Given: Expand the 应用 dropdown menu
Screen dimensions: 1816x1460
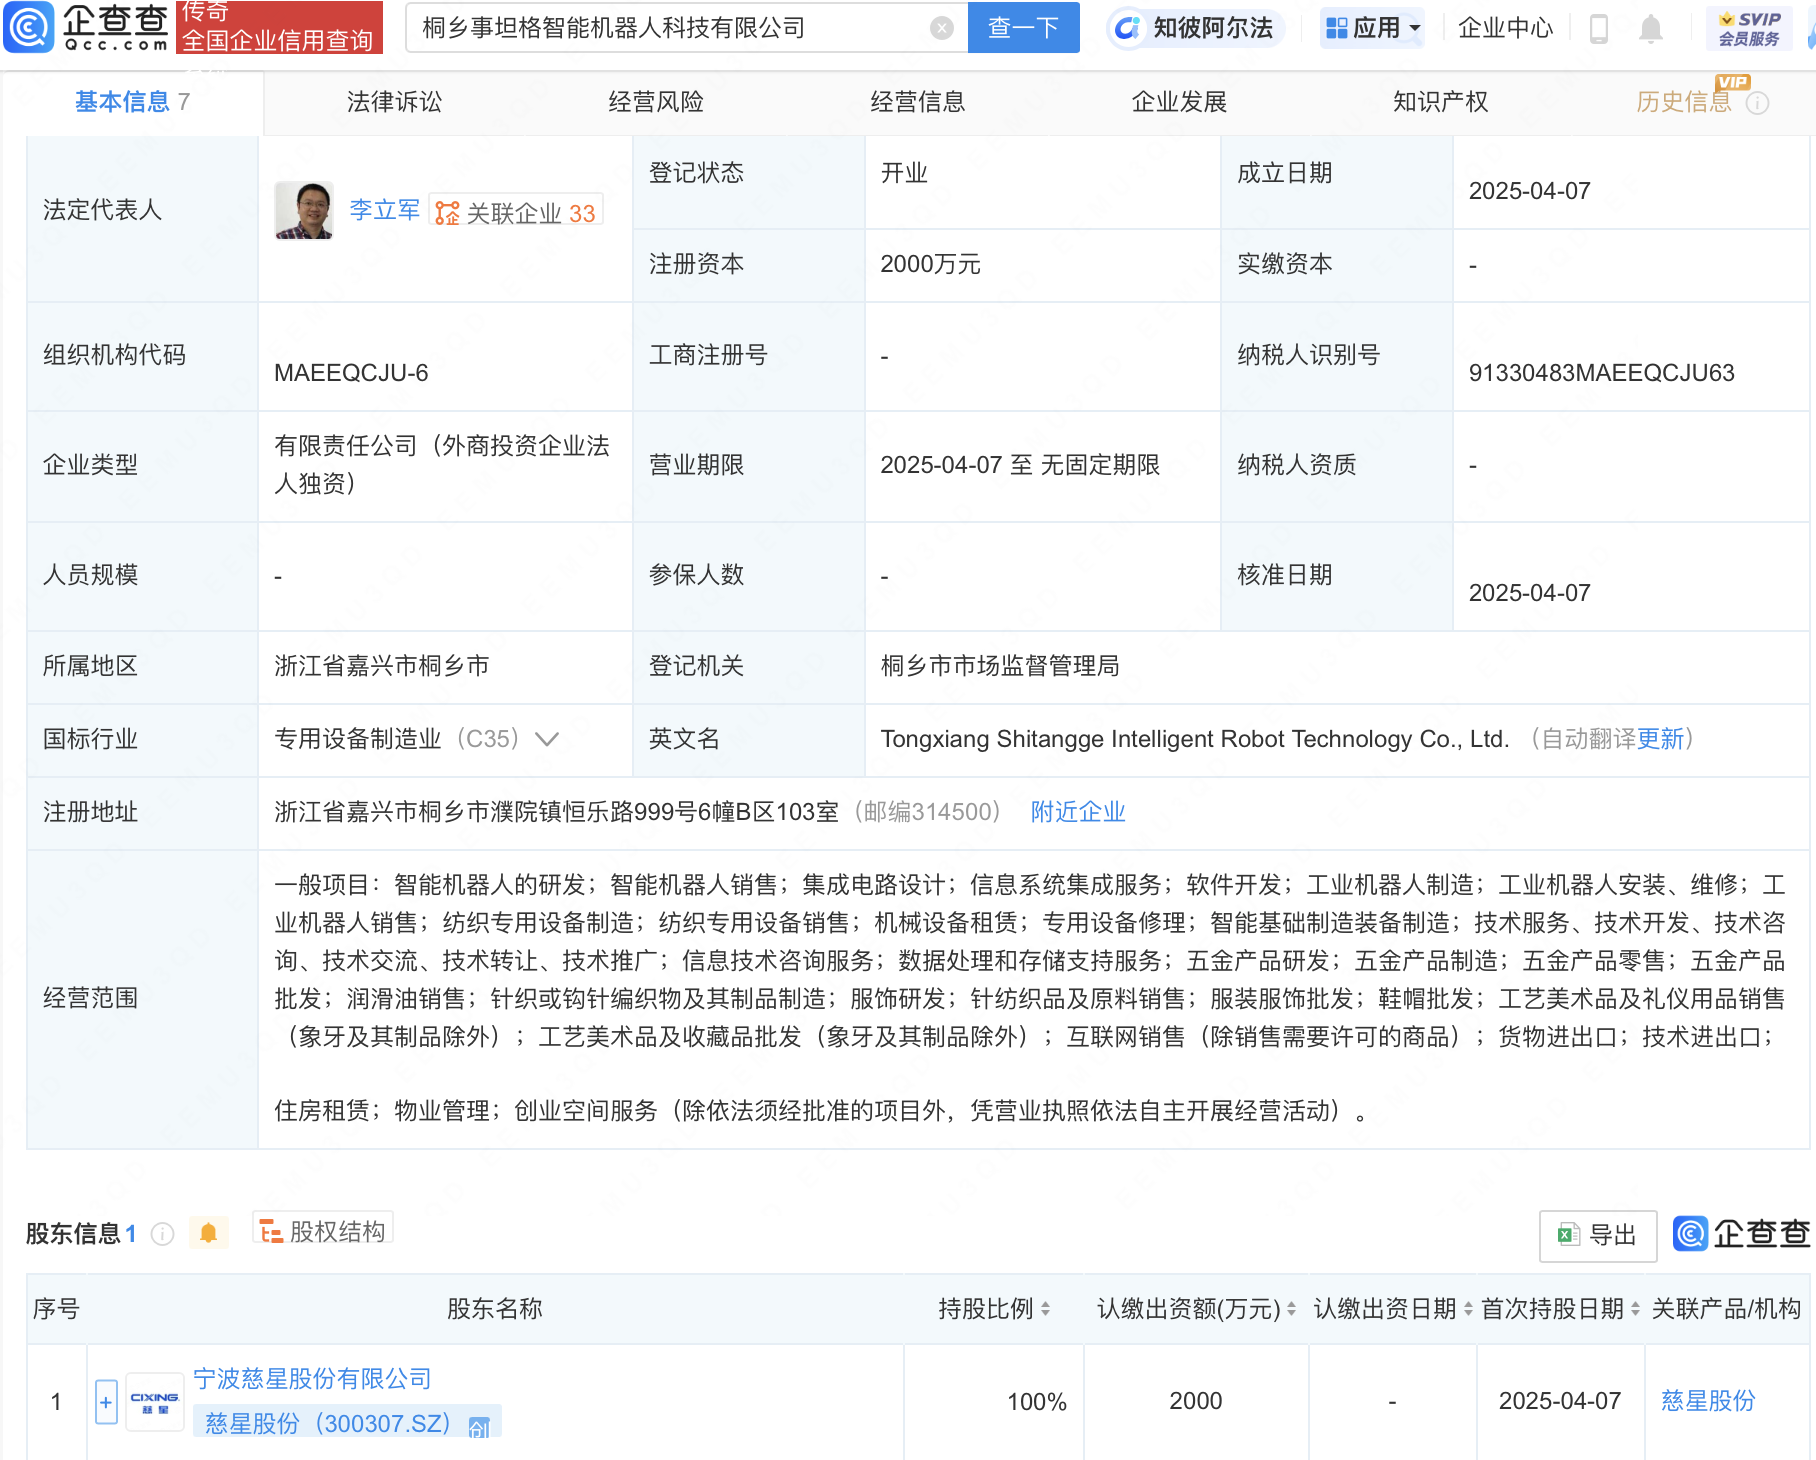Looking at the screenshot, I should (1372, 28).
